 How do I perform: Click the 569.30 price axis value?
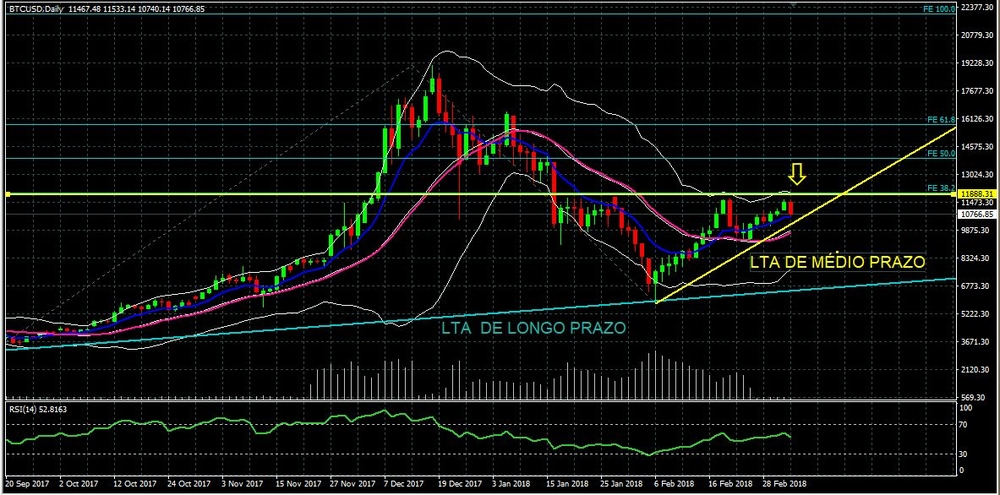[974, 397]
